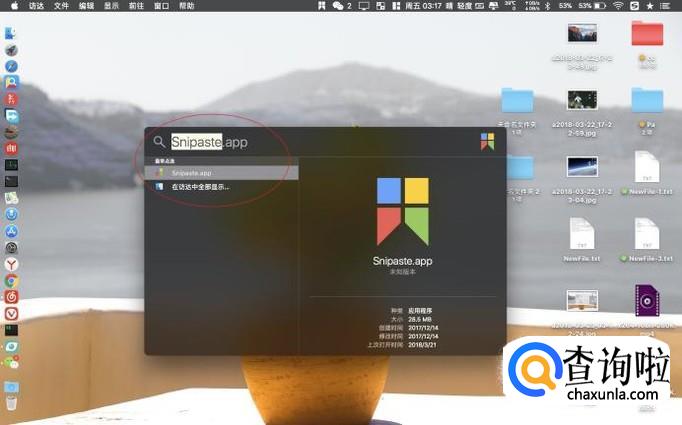
Task: Open the 帮助 menu
Action: 187,6
